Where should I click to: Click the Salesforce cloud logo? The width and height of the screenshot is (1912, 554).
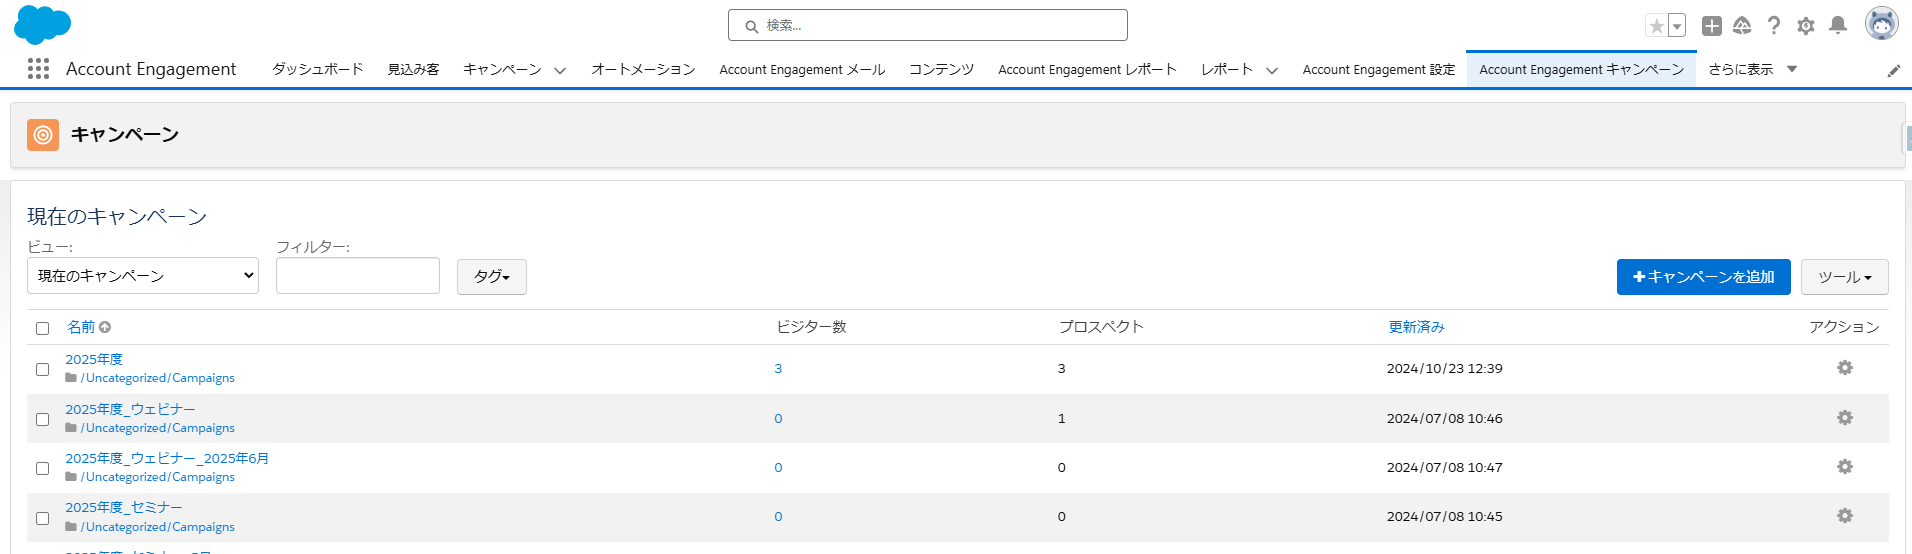[42, 24]
